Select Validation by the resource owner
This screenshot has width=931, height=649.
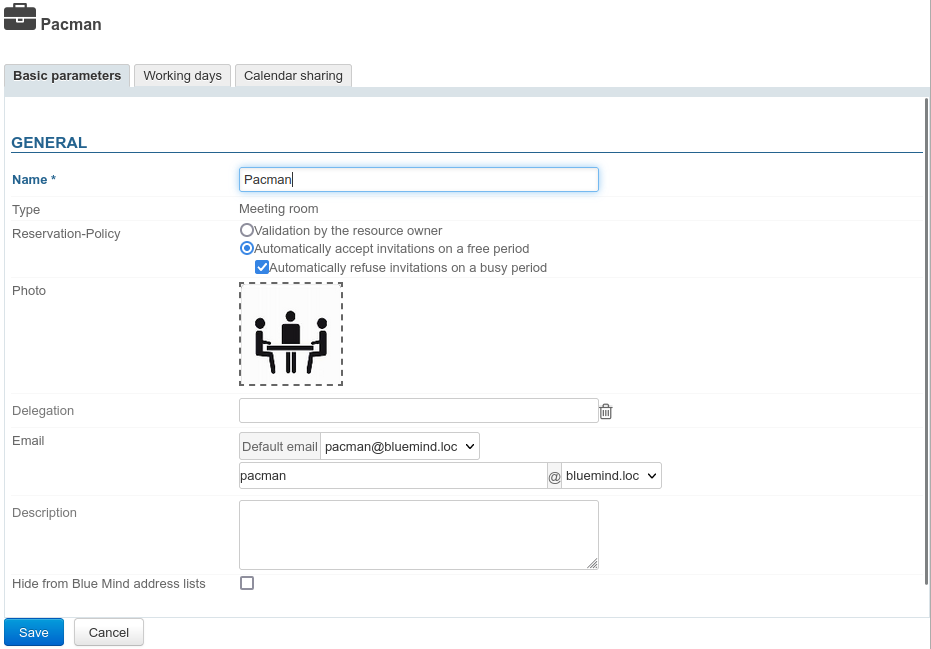click(x=247, y=230)
